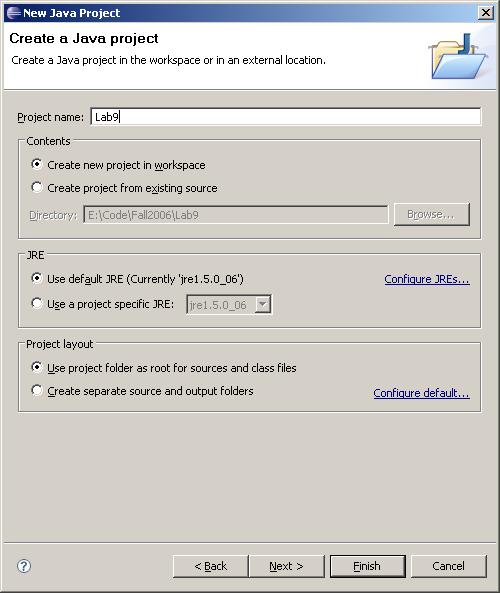
Task: Click the Eclipse icon in title bar
Action: [x=14, y=13]
